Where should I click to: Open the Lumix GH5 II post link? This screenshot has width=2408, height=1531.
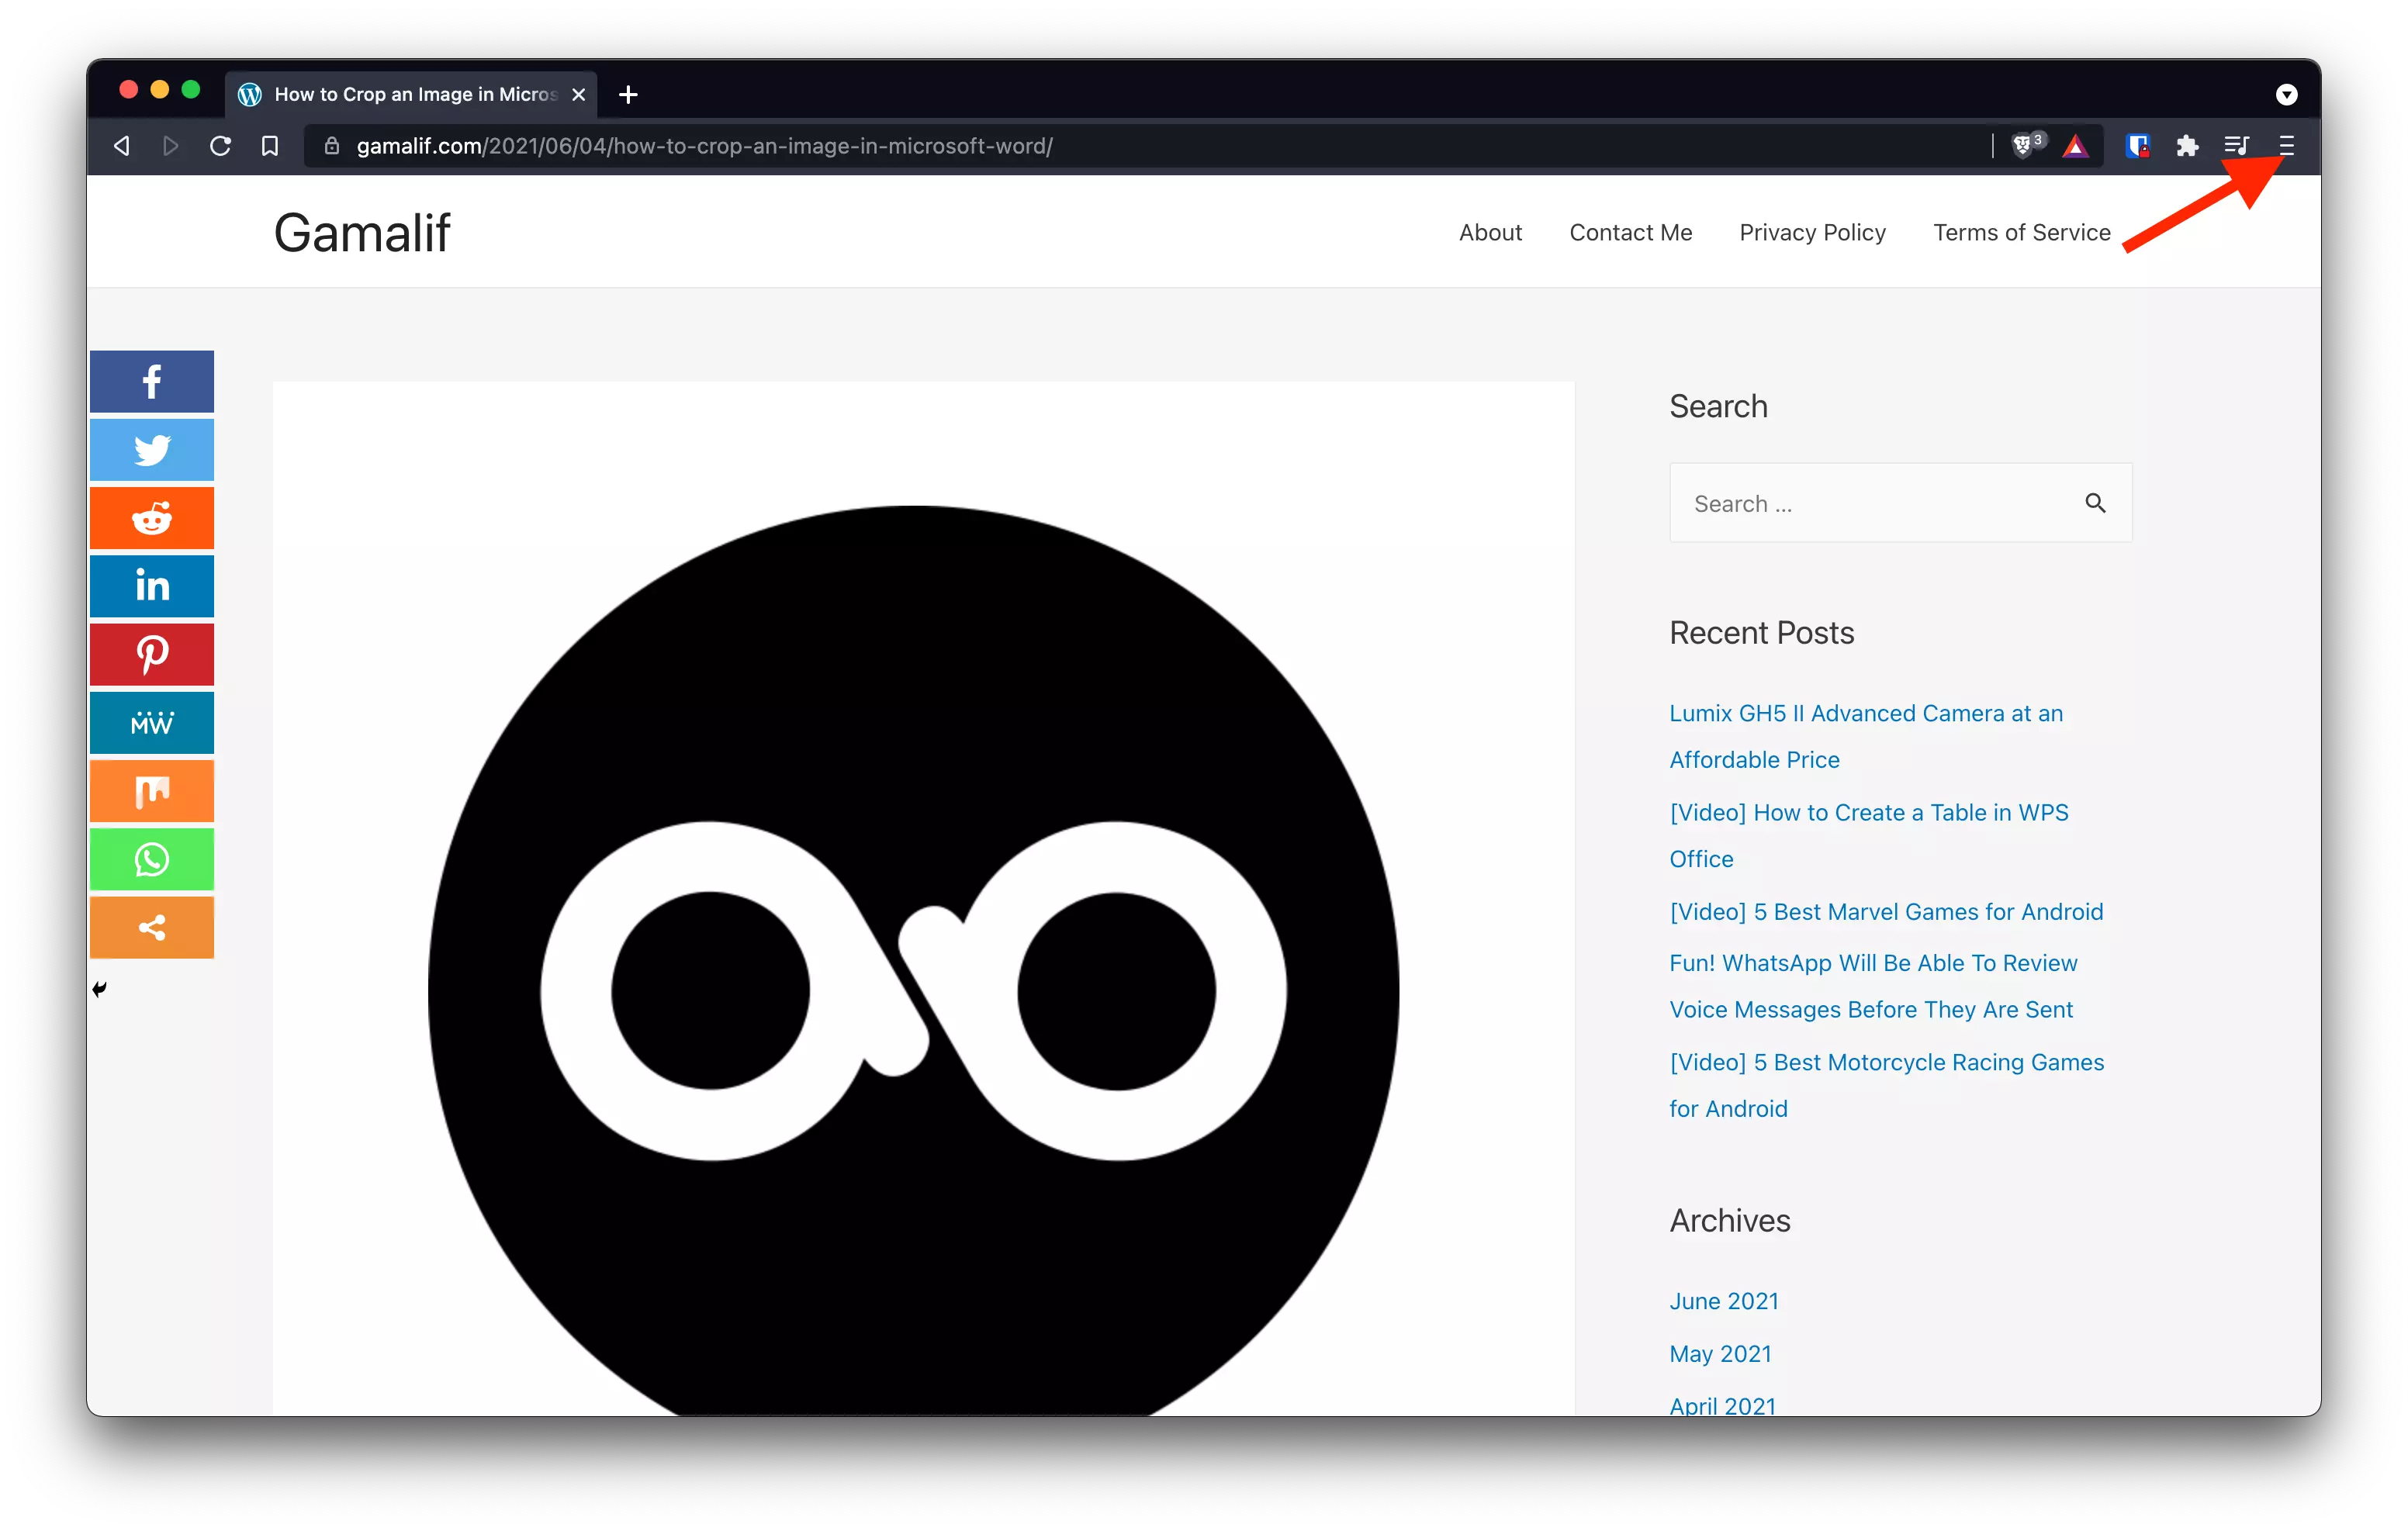point(1865,713)
